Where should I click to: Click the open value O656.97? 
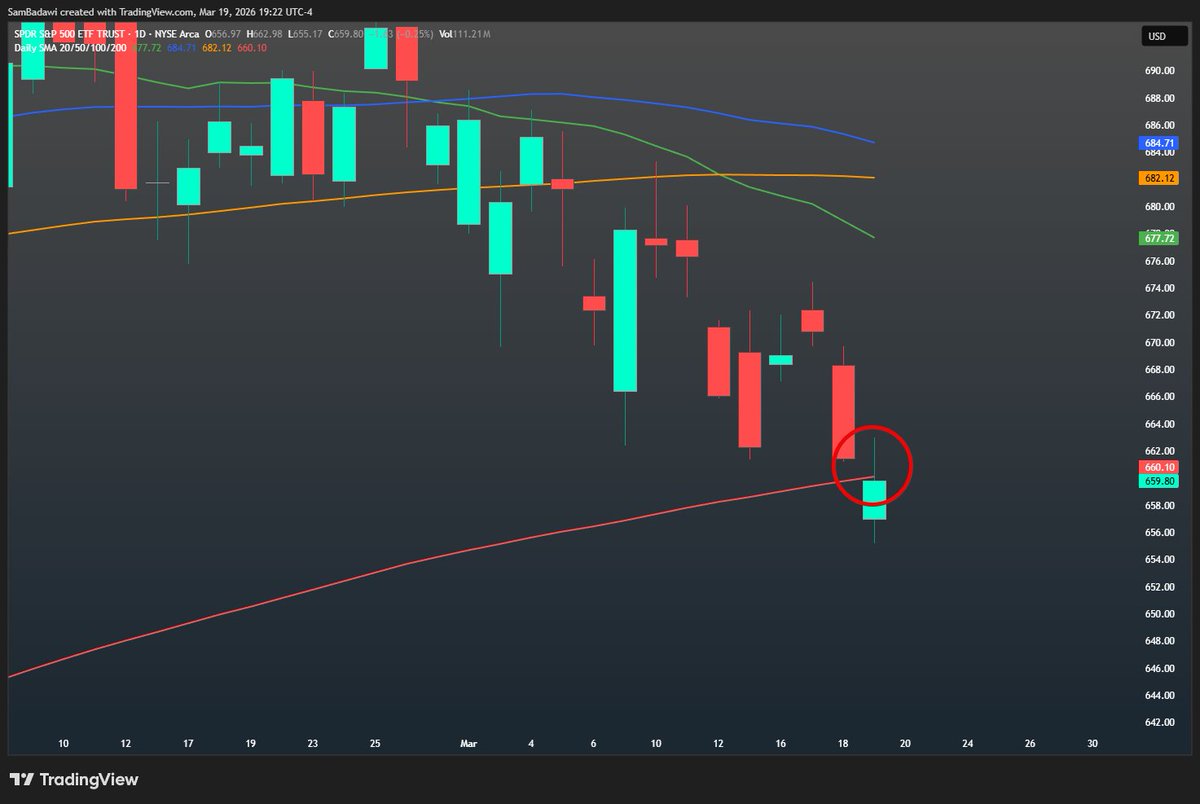pyautogui.click(x=222, y=34)
